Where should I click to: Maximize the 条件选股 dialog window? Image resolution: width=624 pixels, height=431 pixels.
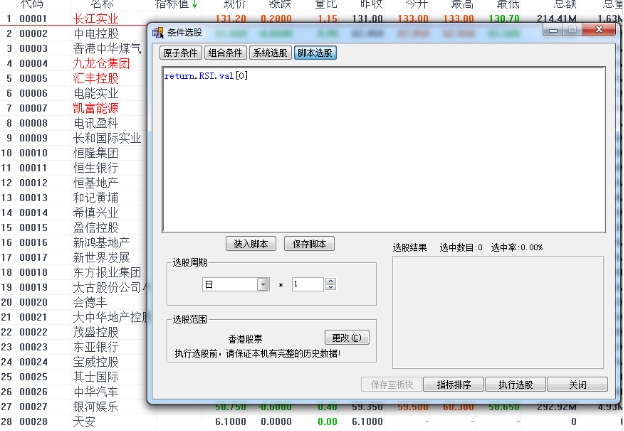click(x=571, y=31)
